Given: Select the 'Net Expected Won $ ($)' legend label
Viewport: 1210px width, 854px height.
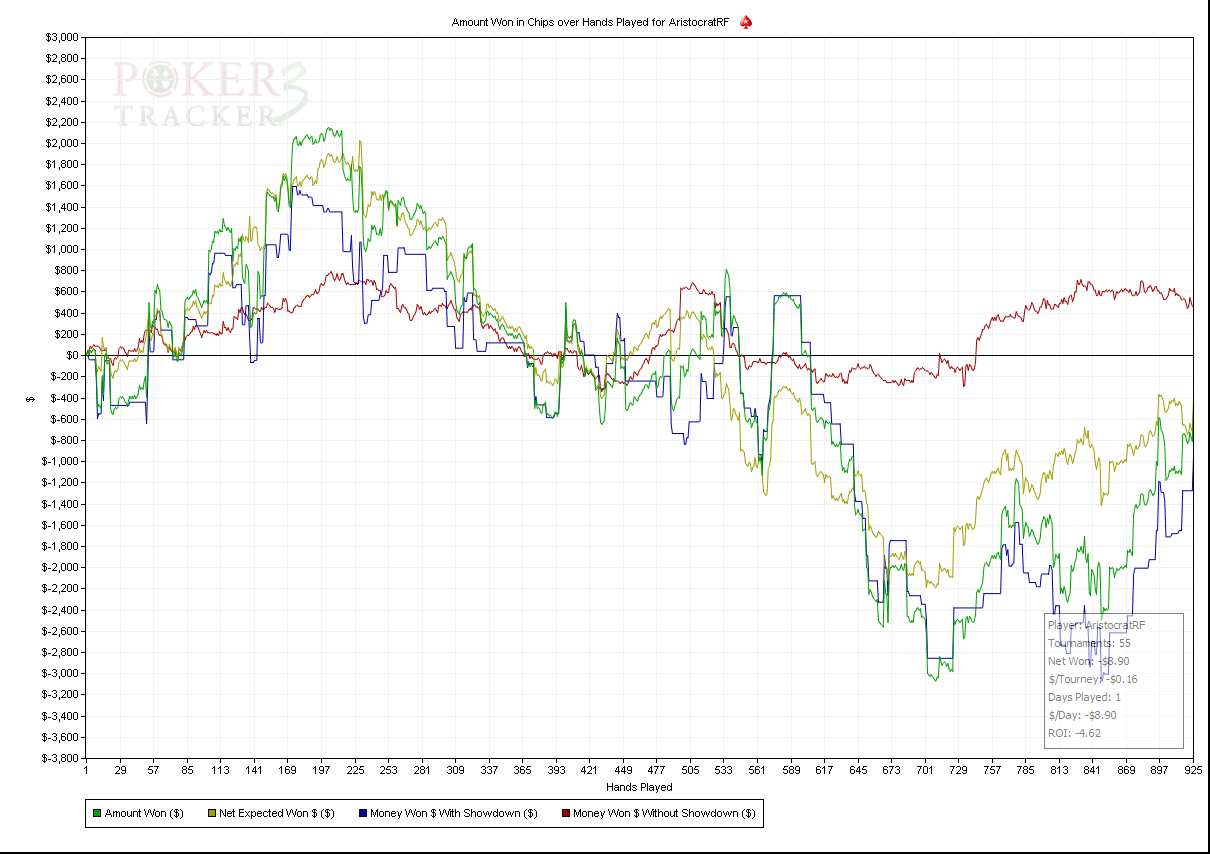Looking at the screenshot, I should point(270,813).
